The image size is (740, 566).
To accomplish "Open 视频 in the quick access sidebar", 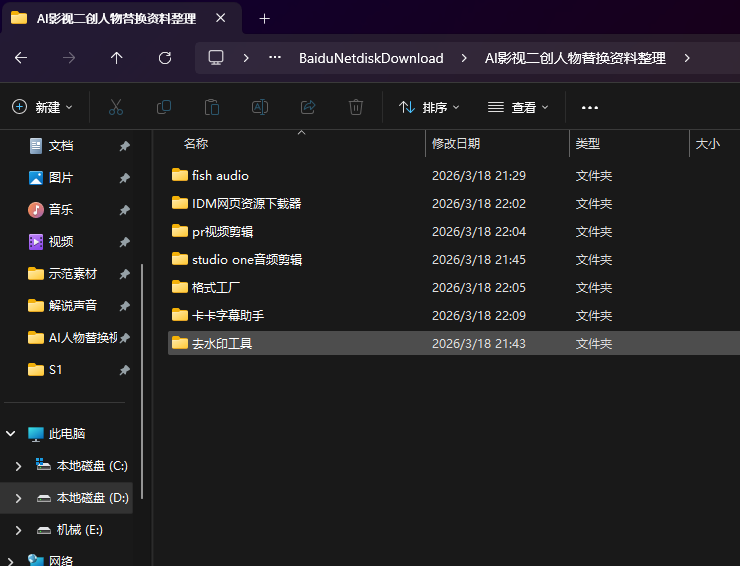I will point(61,241).
